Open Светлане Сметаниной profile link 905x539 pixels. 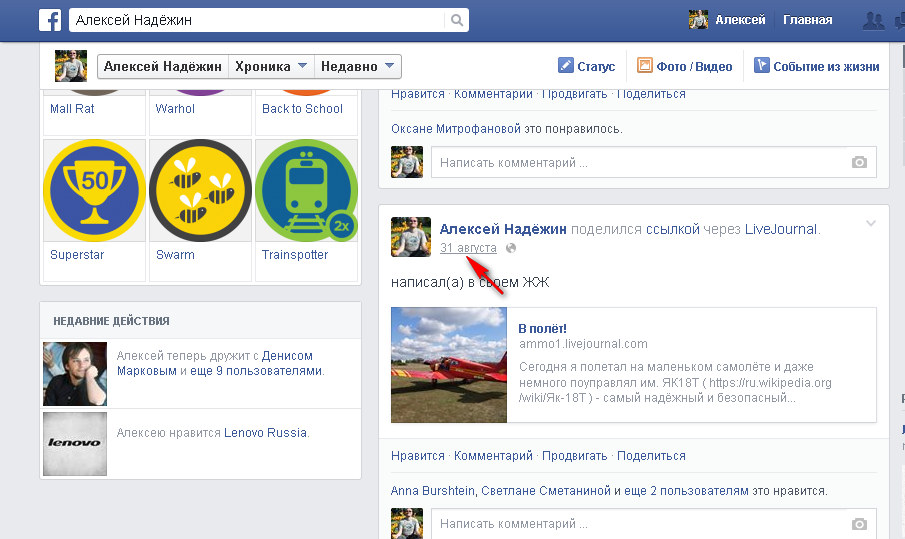pos(546,491)
